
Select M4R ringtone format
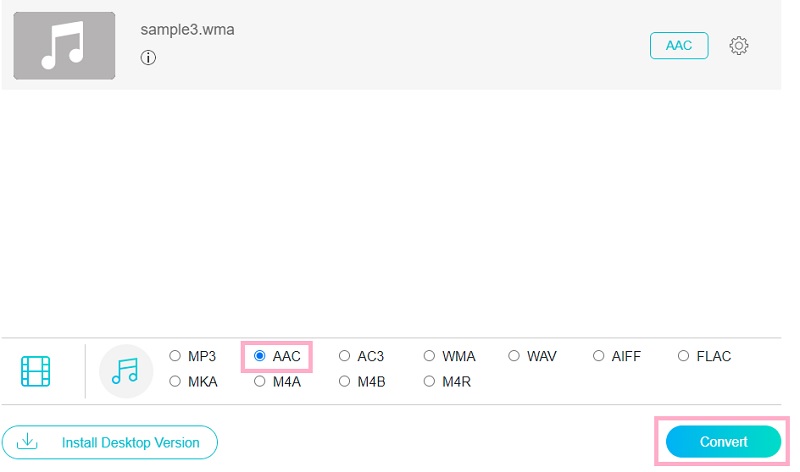coord(430,381)
